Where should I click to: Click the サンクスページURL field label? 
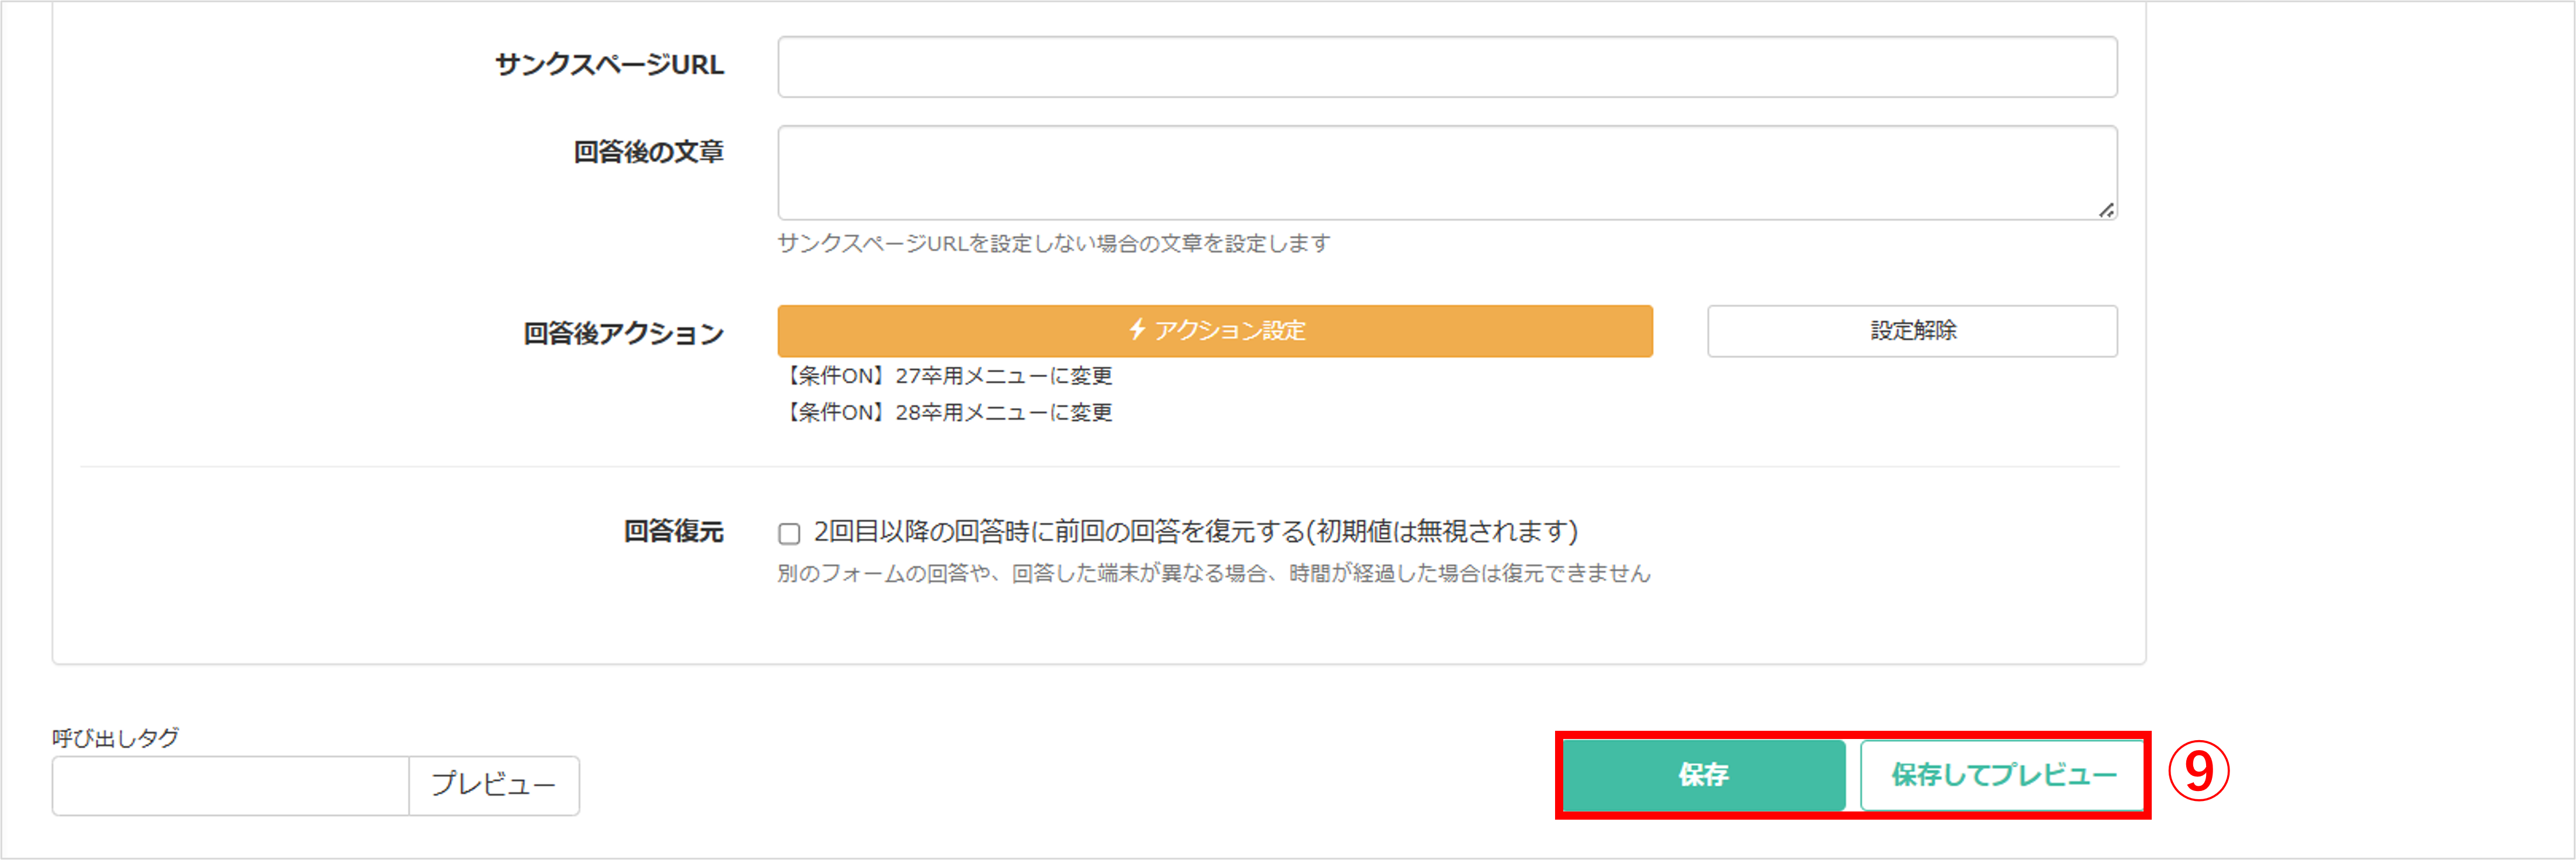click(x=609, y=65)
